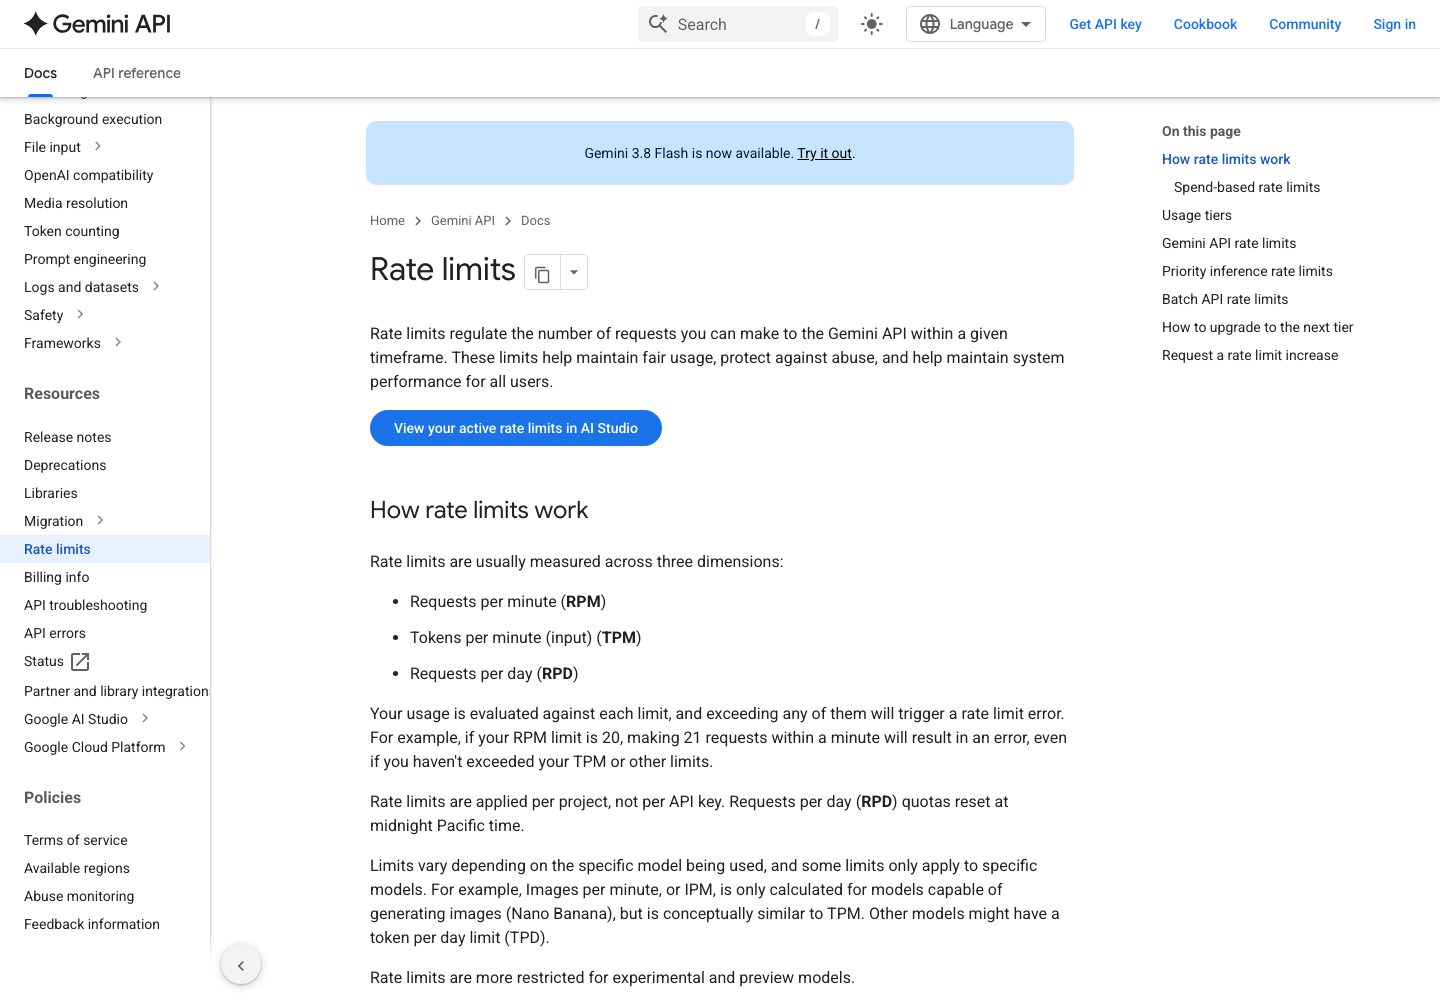
Task: Expand the File input section
Action: 98,147
